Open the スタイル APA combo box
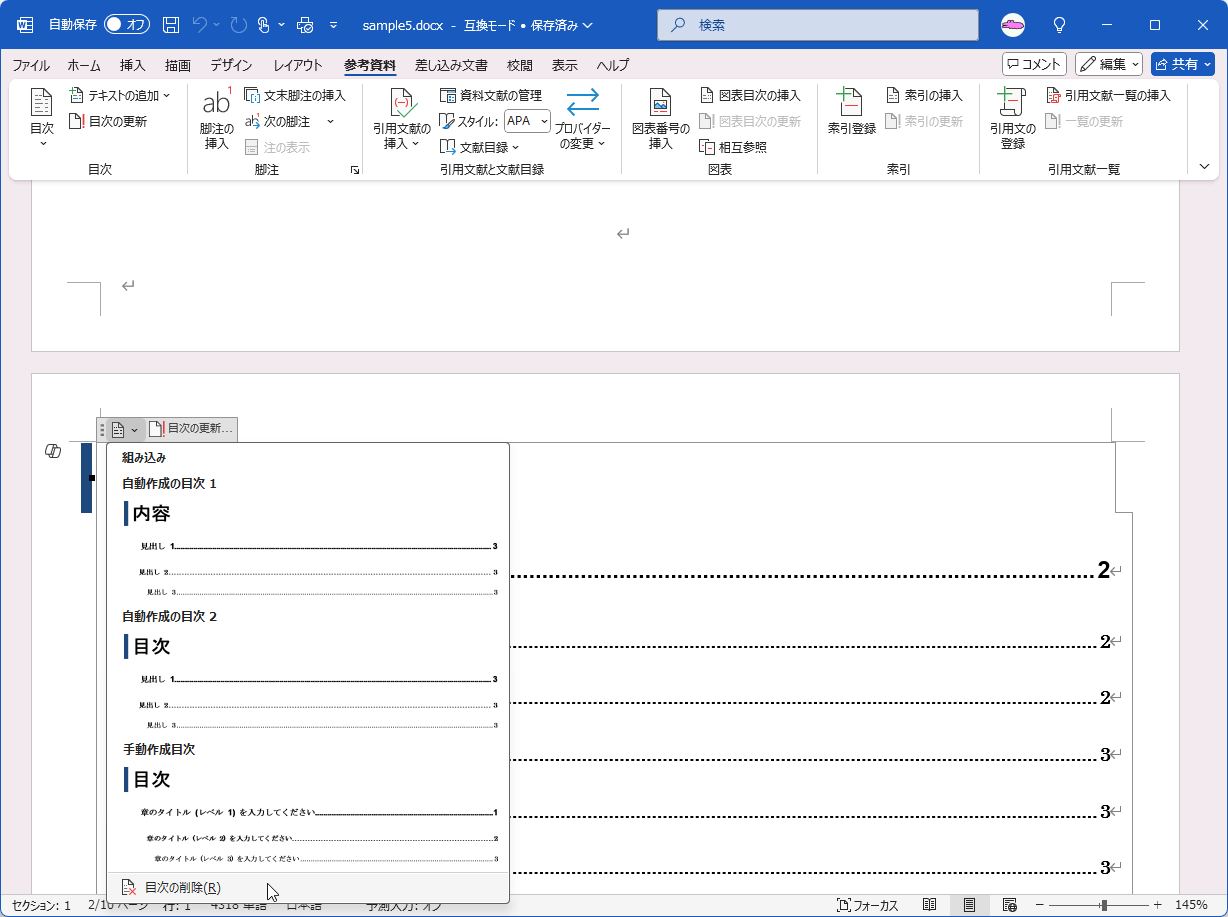1228x917 pixels. tap(527, 121)
